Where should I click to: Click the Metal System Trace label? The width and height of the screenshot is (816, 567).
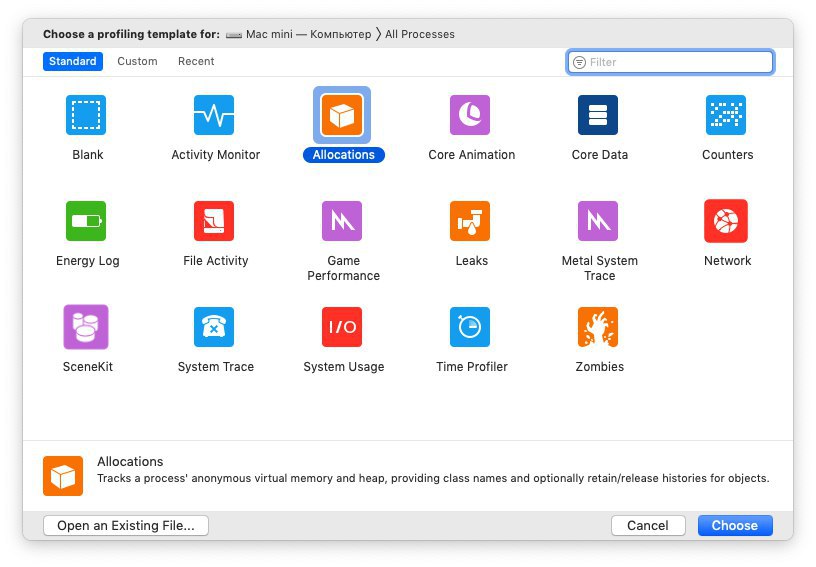600,268
